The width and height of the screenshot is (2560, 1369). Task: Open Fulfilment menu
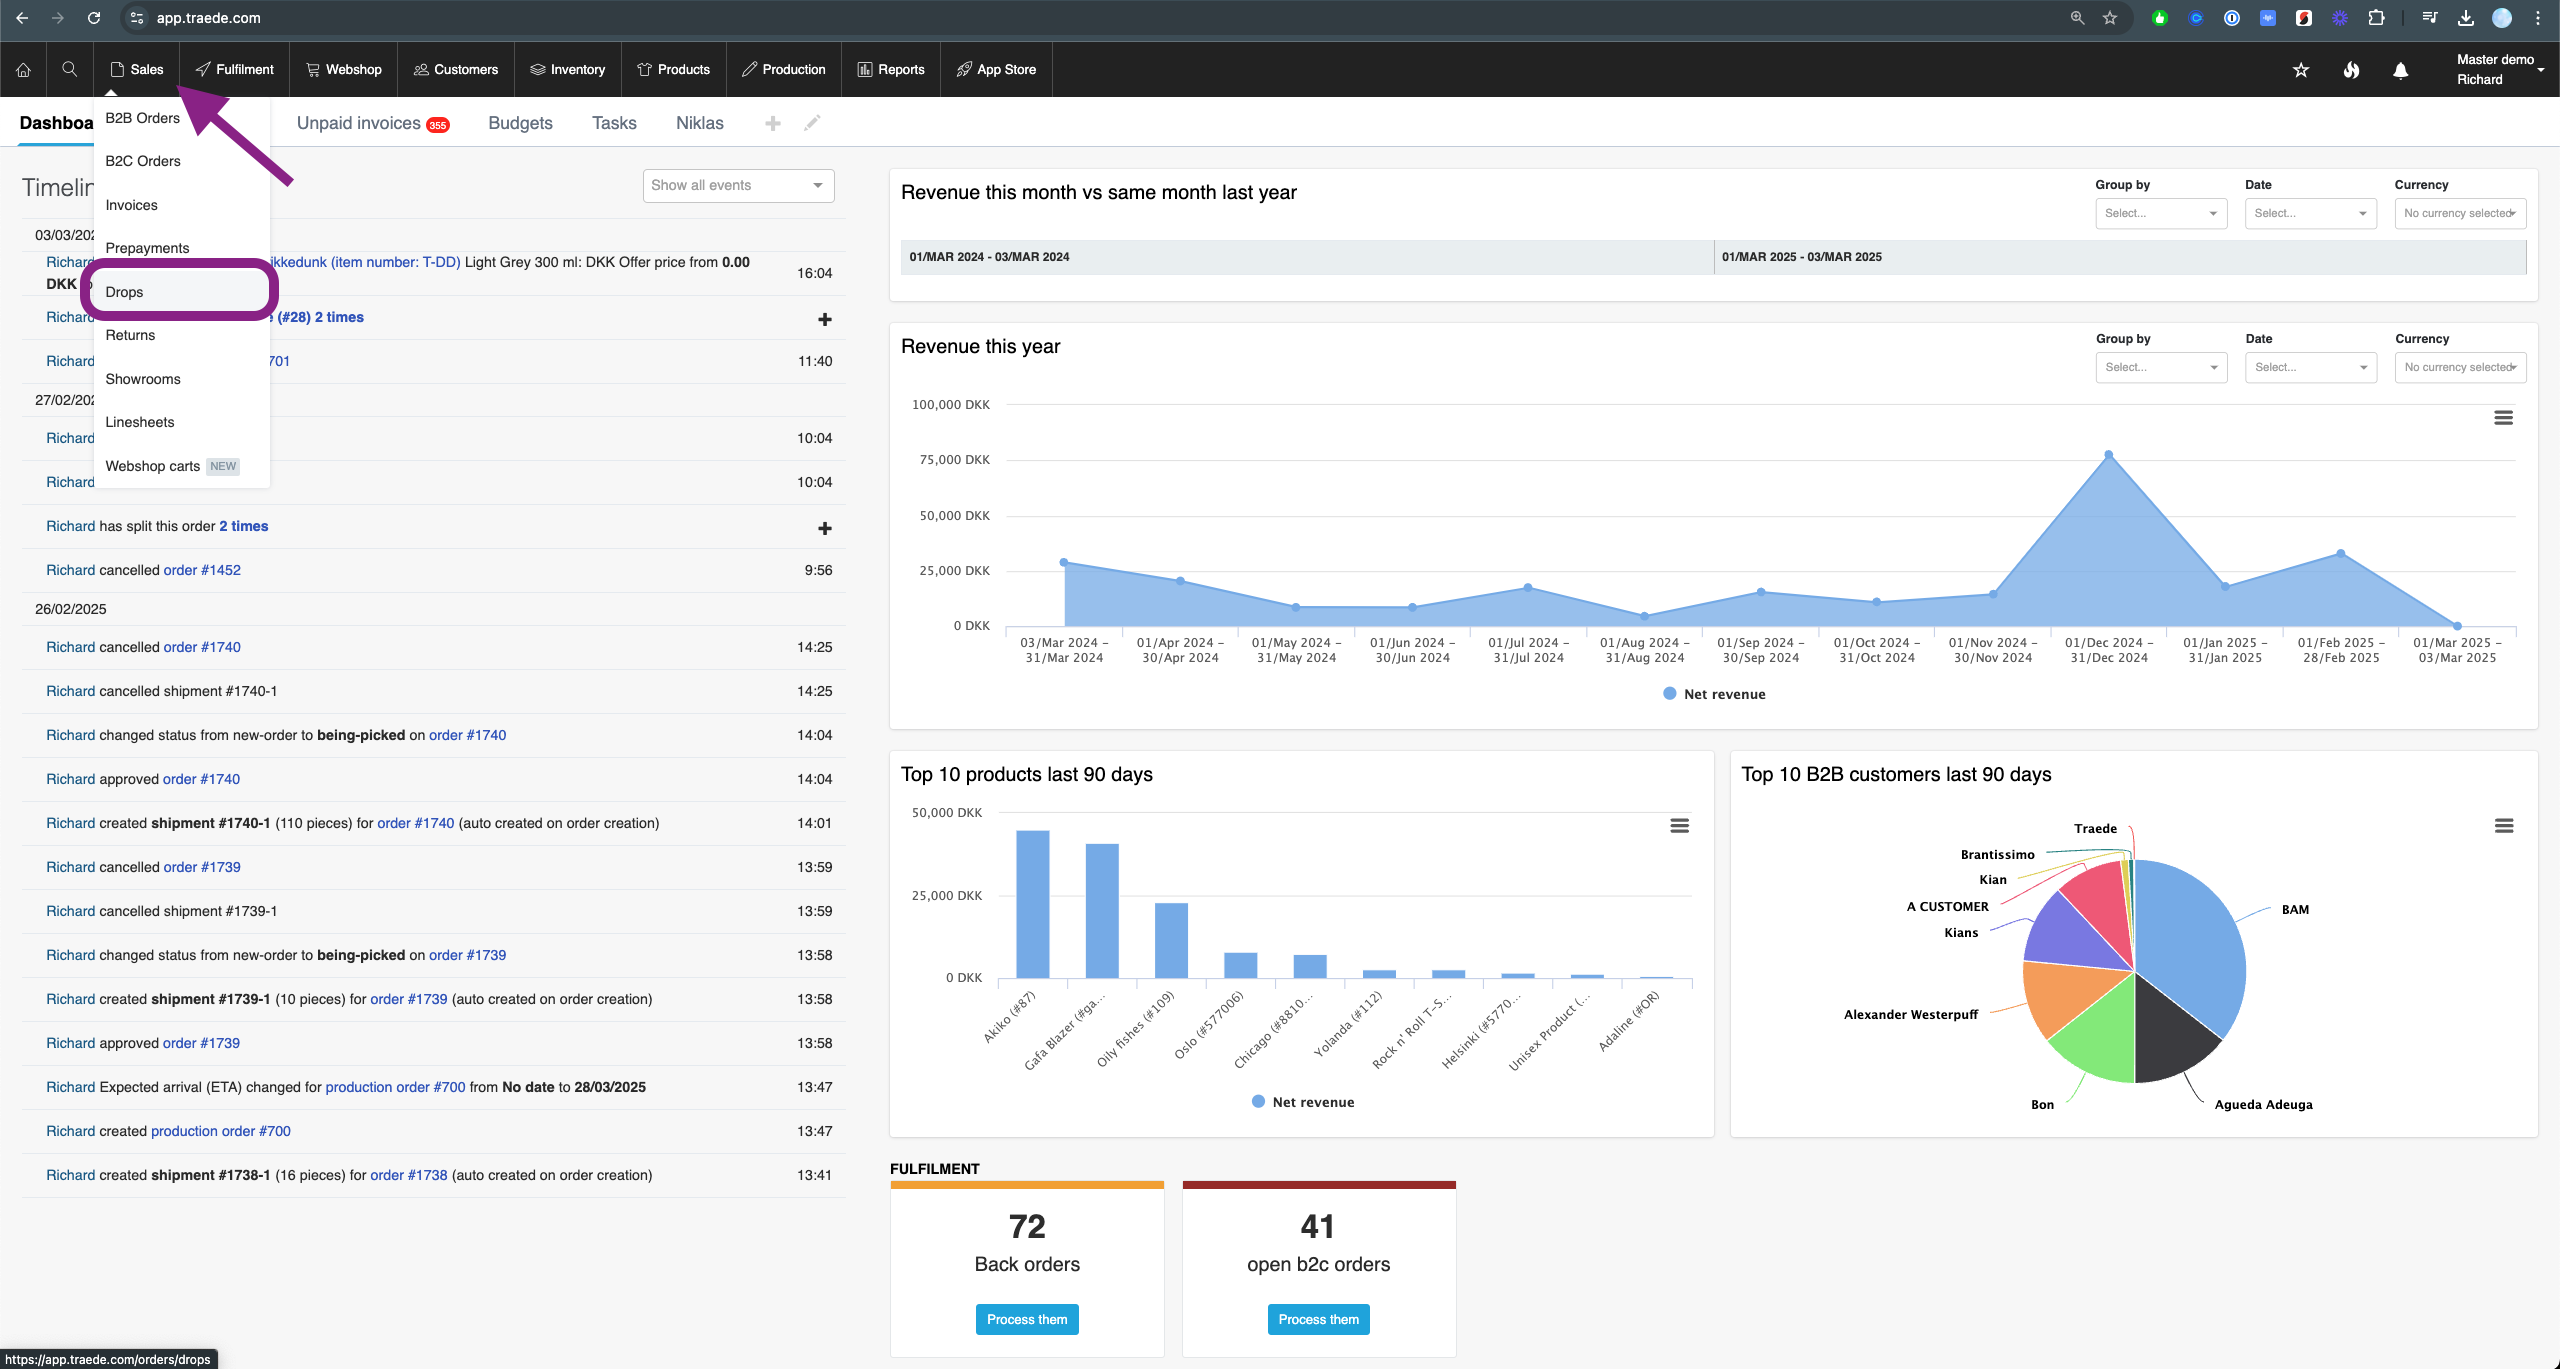pos(235,69)
